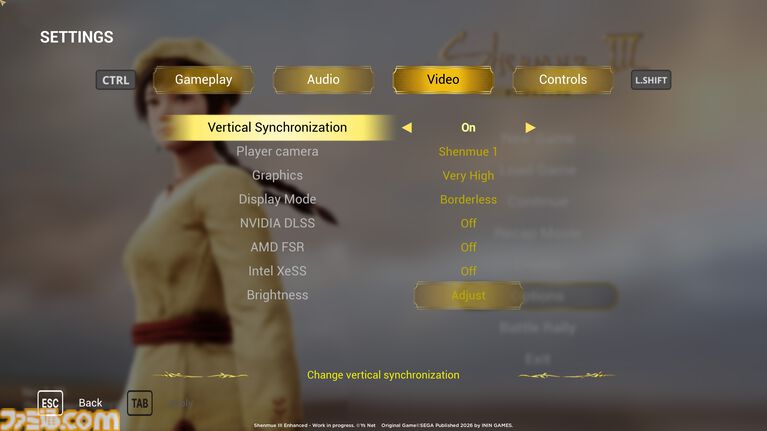The width and height of the screenshot is (767, 431).
Task: Toggle the AMD FSR Off value
Action: point(468,247)
